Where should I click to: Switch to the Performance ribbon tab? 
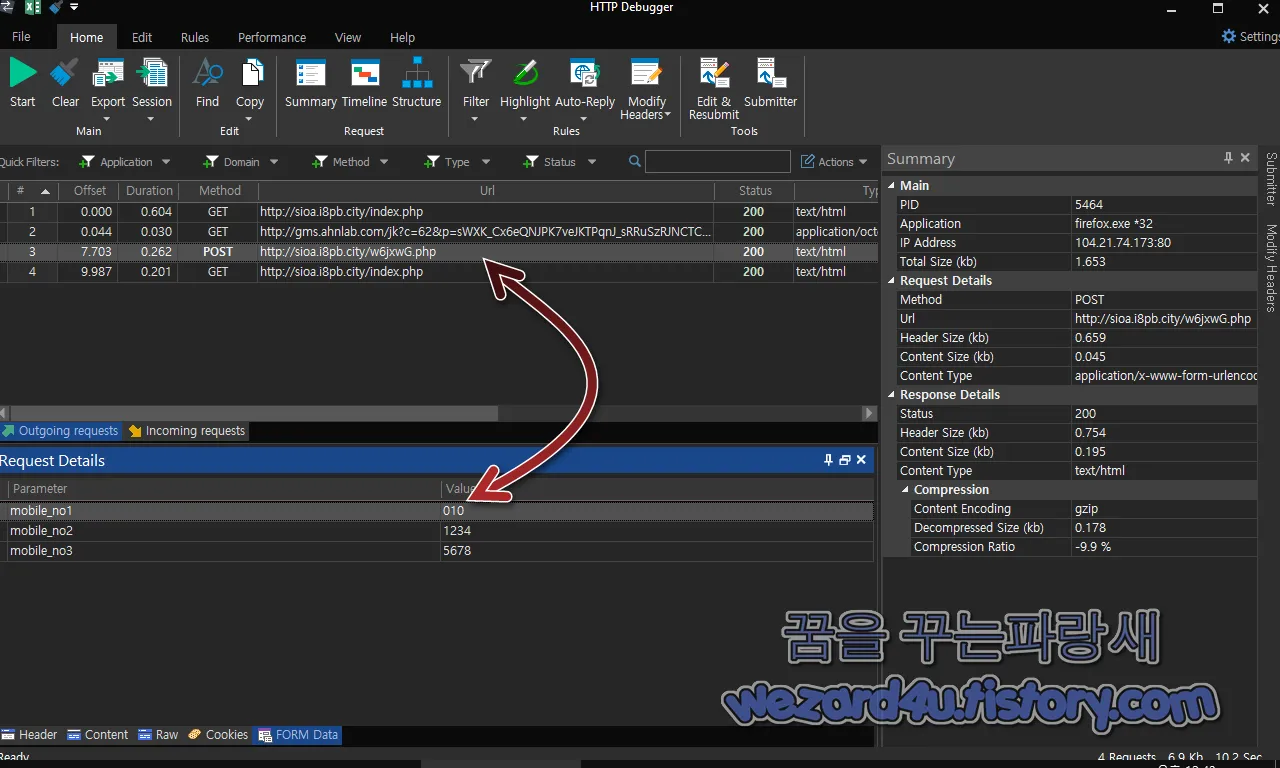[x=272, y=37]
